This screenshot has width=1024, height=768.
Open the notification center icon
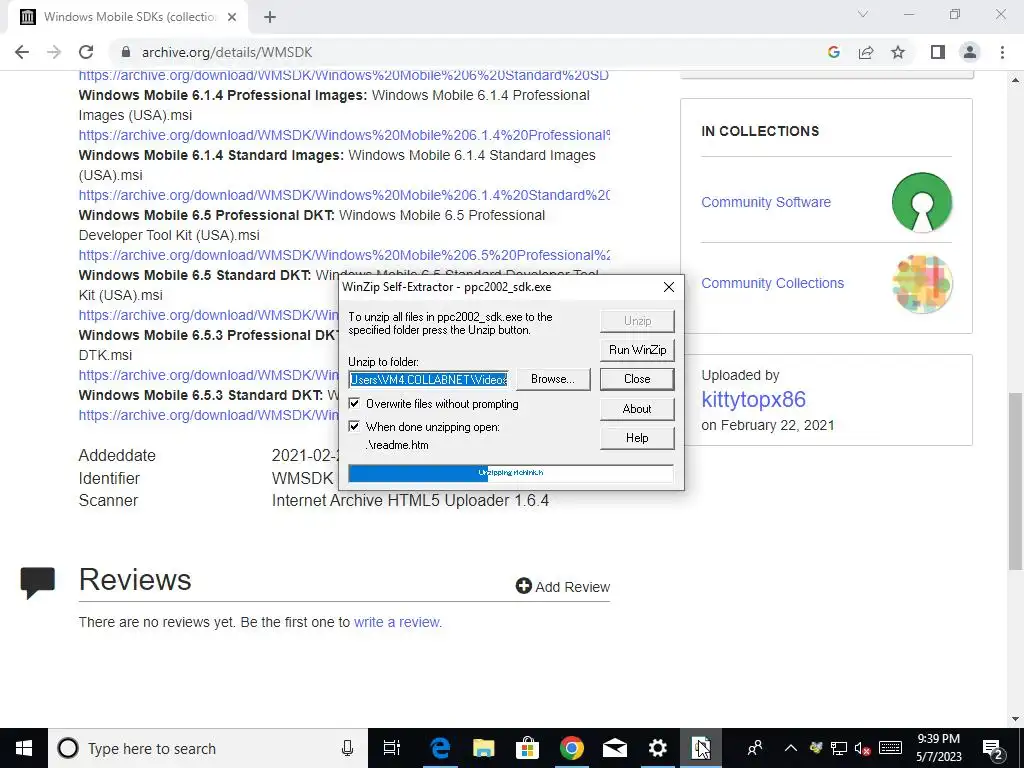click(x=993, y=748)
